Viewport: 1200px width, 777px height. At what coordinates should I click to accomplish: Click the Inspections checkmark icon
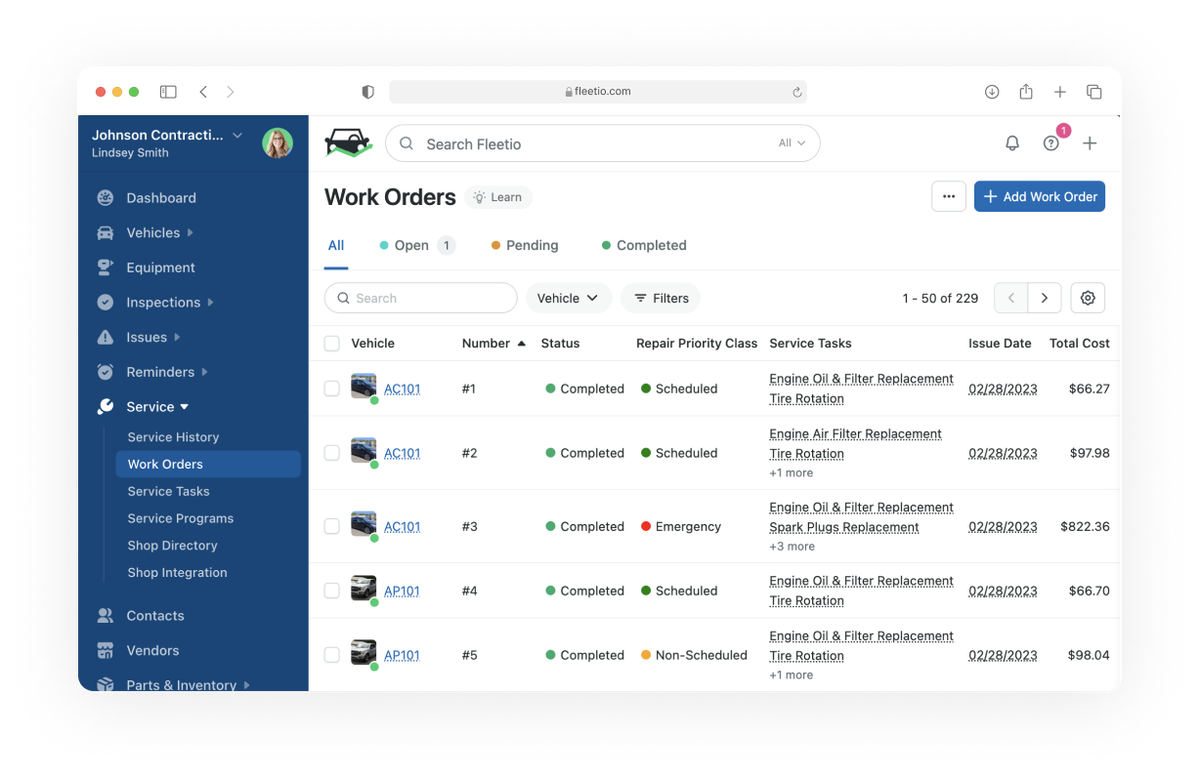(105, 302)
